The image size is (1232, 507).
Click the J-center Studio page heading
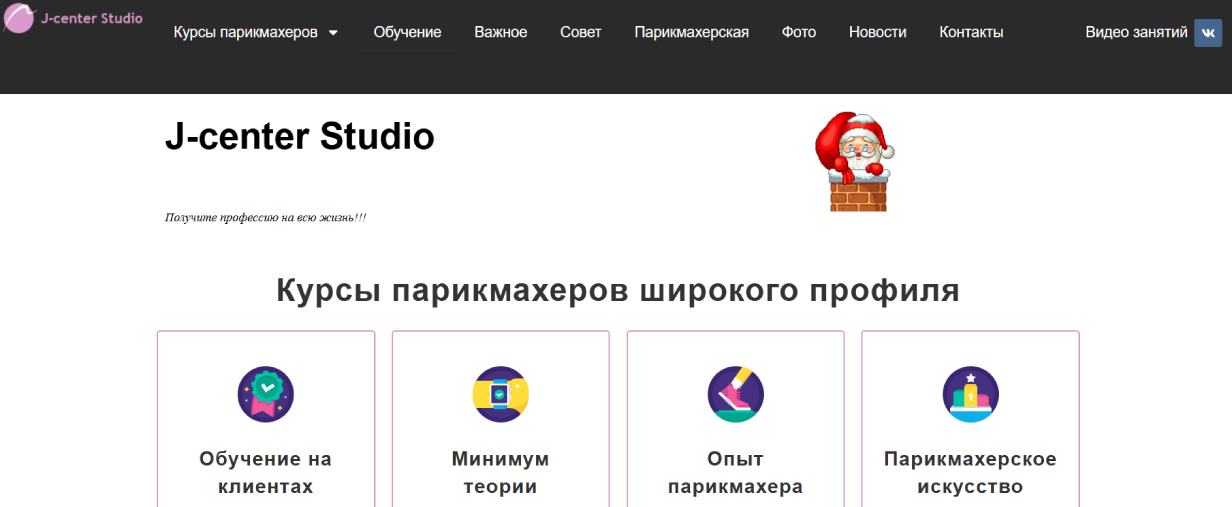click(x=300, y=136)
